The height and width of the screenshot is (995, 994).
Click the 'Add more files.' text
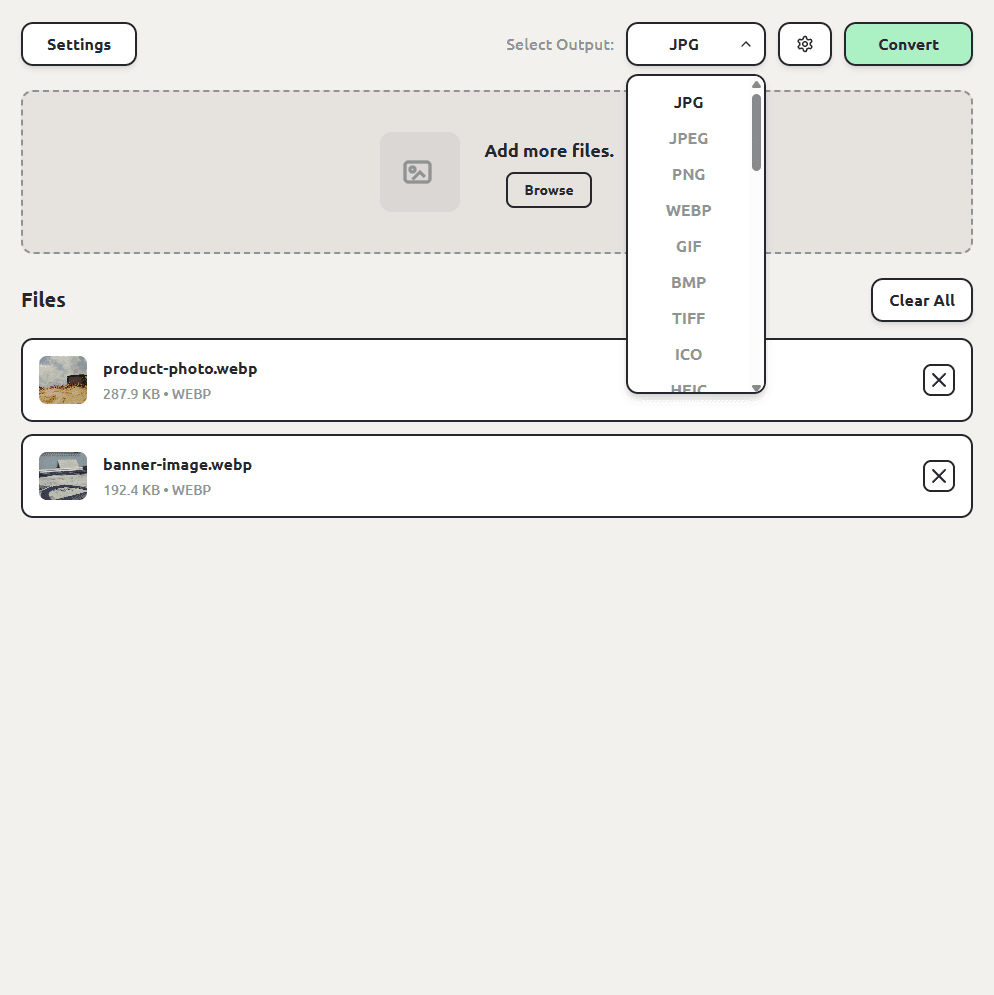pos(549,151)
